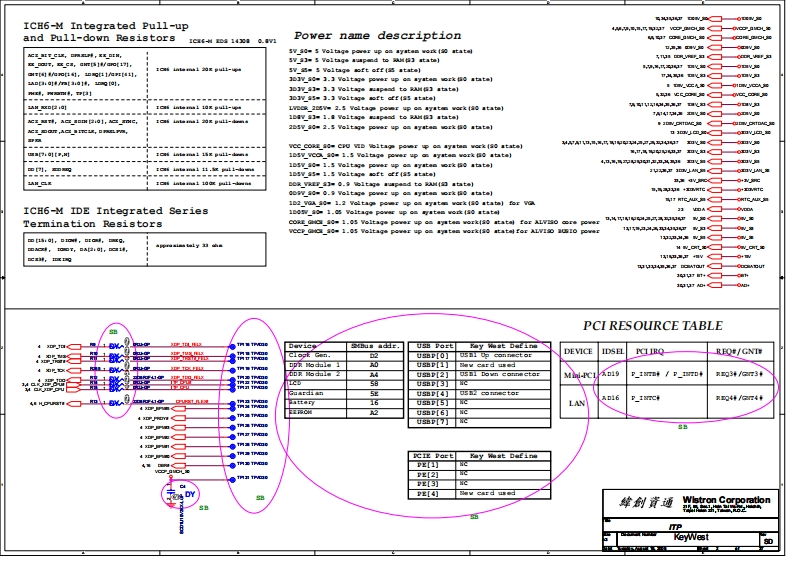
Task: Select the USBP[0] cell in USB Port table
Action: click(431, 355)
